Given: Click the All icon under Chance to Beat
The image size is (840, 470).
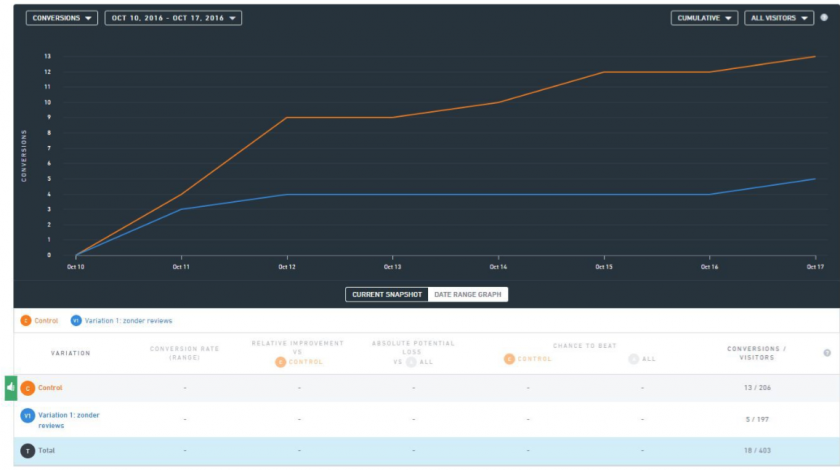Looking at the screenshot, I should pyautogui.click(x=634, y=359).
